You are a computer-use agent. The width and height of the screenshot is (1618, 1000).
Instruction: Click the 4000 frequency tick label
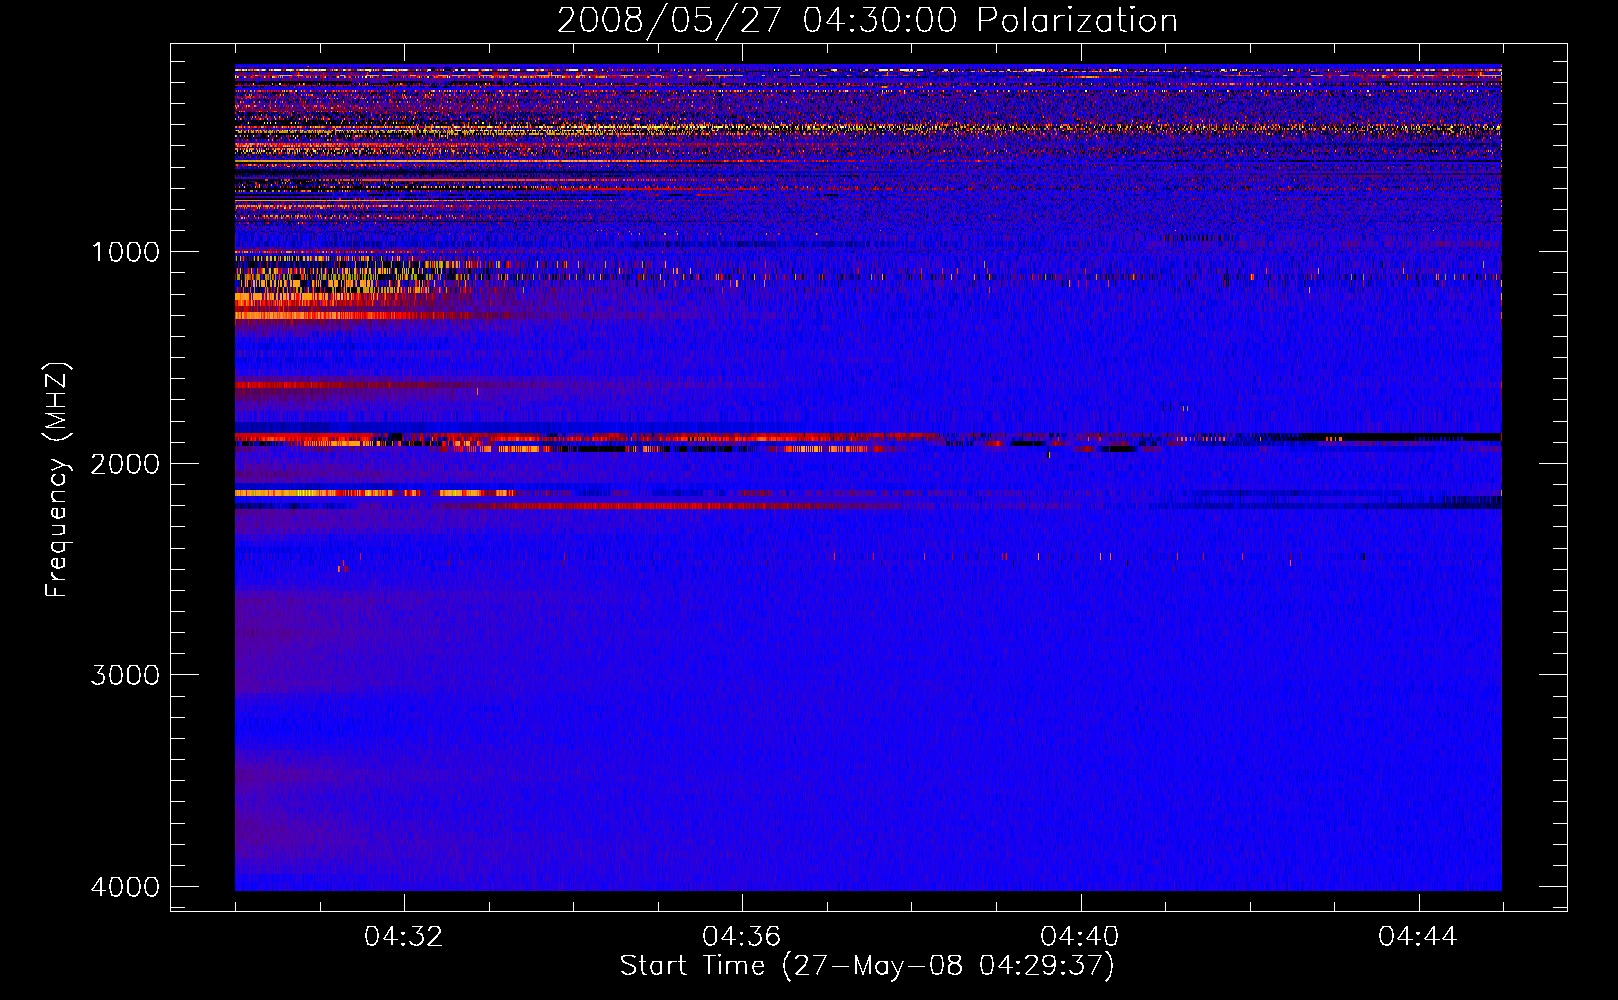point(125,887)
